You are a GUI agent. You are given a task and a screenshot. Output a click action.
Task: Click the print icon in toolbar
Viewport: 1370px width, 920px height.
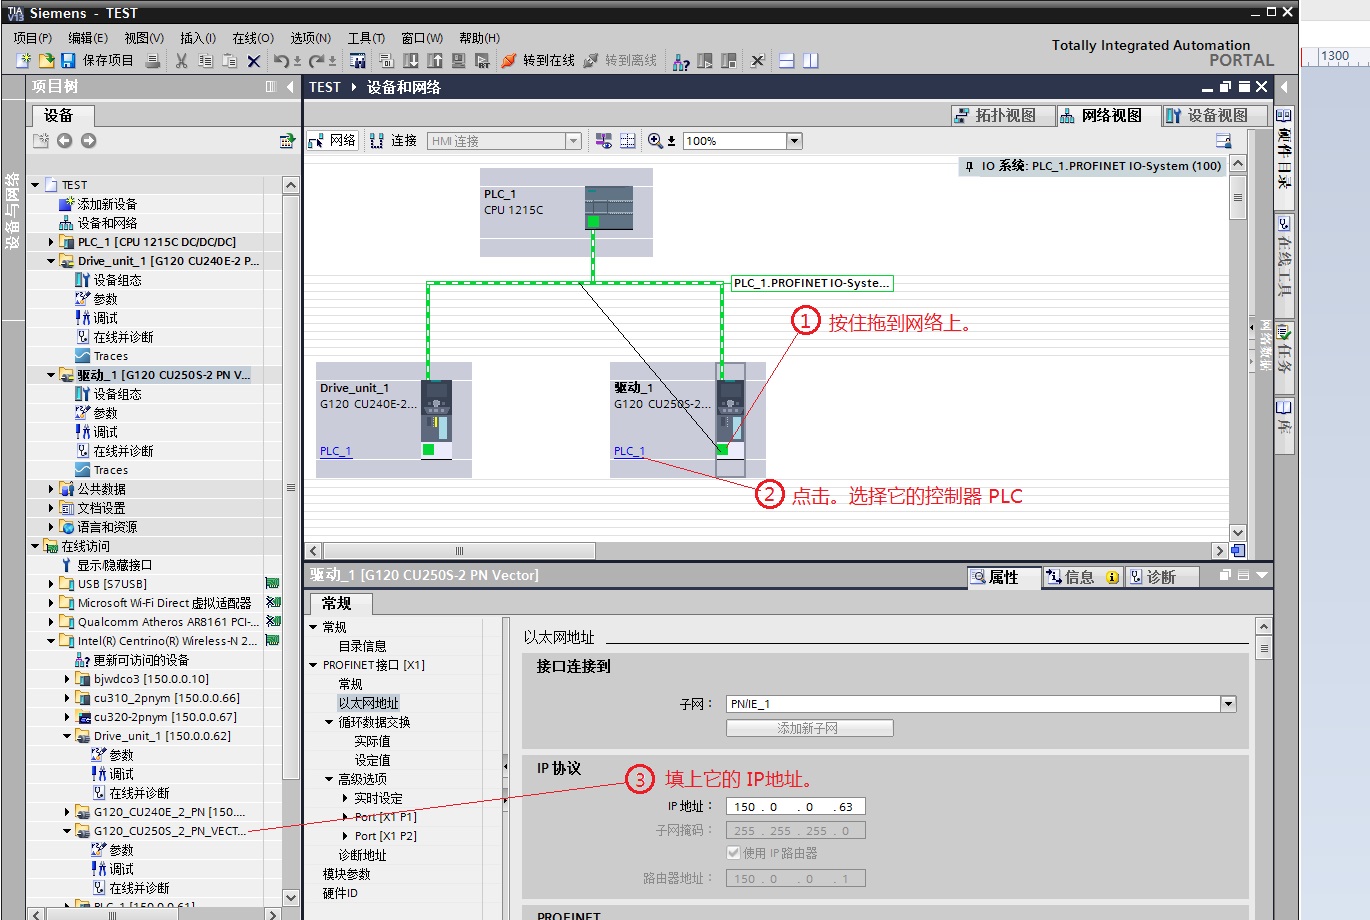[x=153, y=61]
